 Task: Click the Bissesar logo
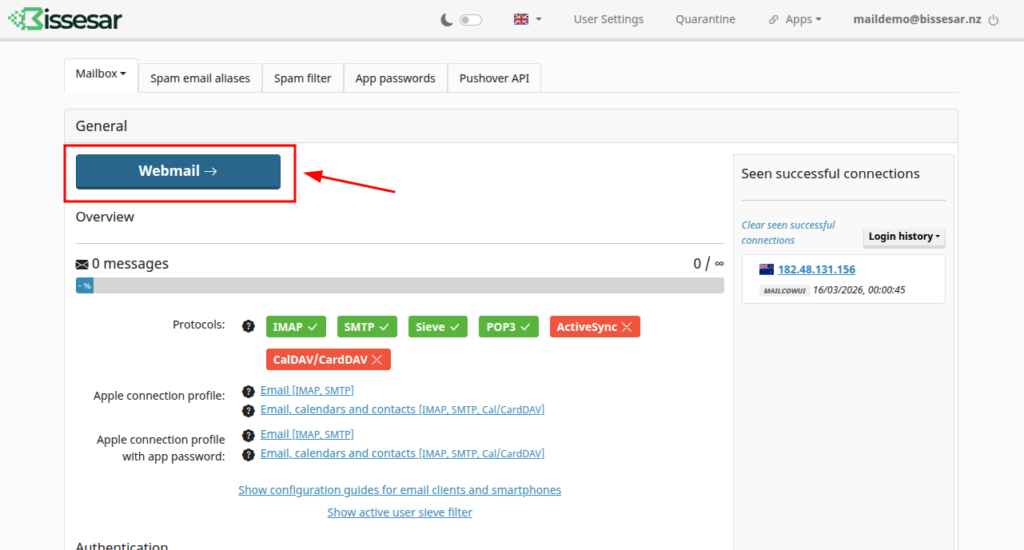coord(66,19)
